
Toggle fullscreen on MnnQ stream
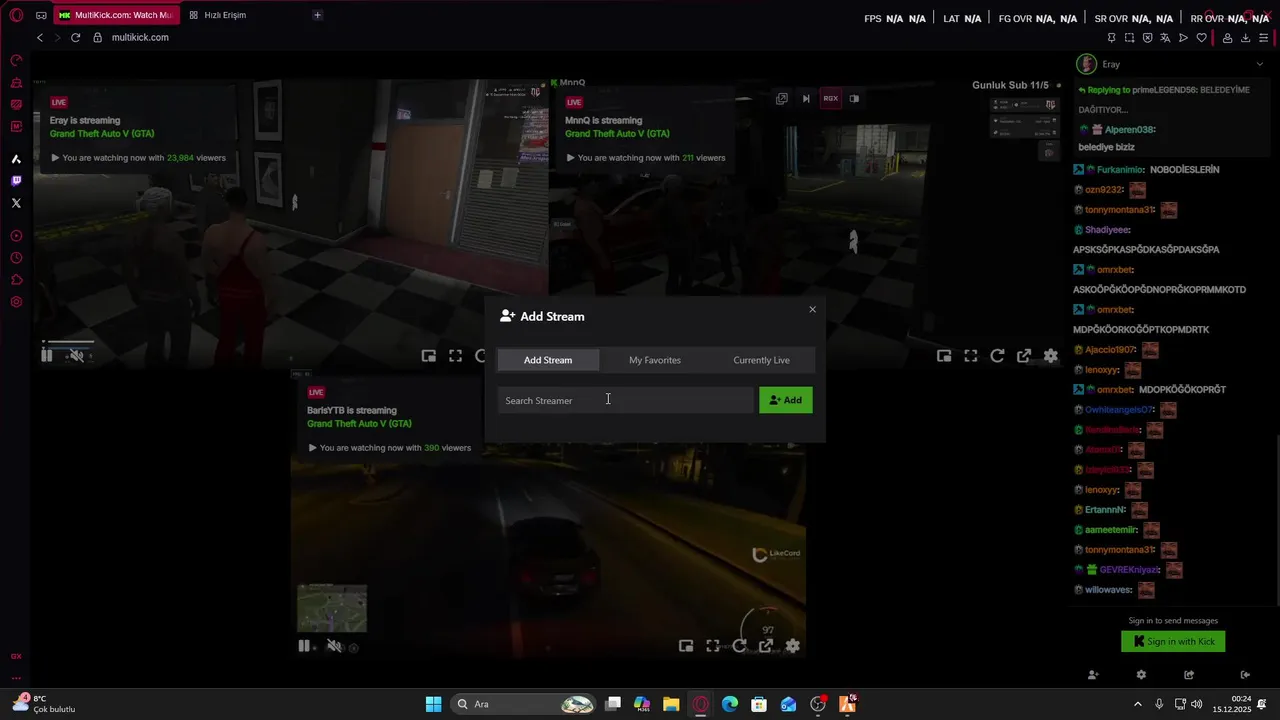point(970,356)
